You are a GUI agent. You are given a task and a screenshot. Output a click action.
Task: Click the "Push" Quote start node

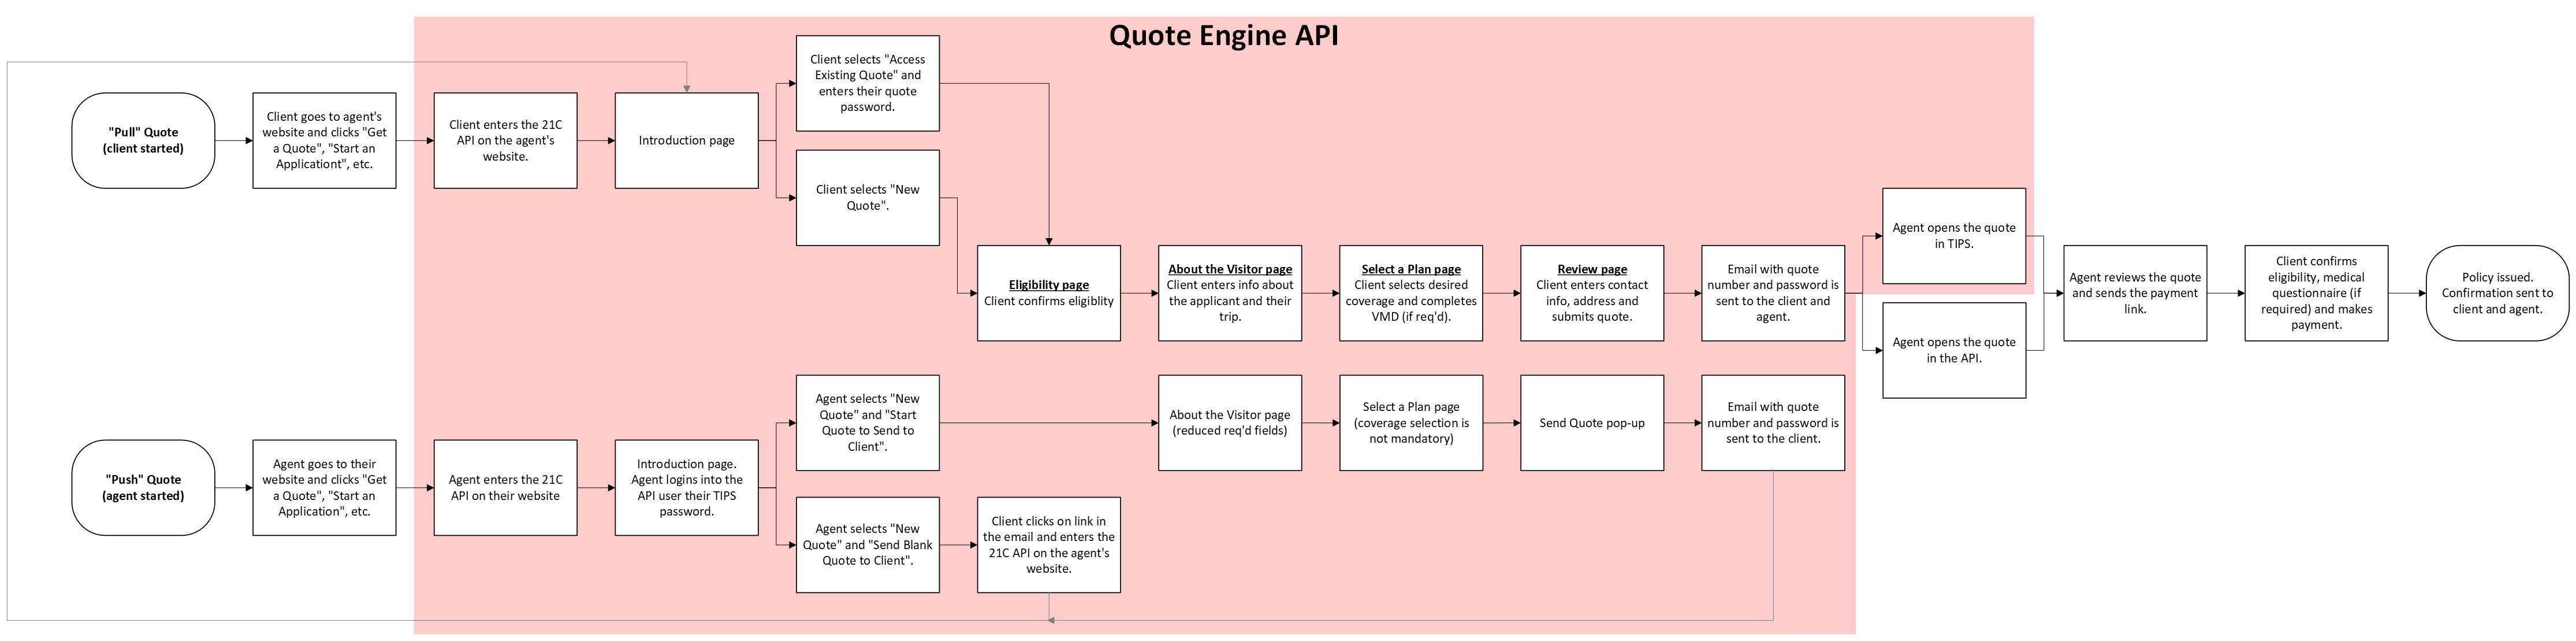143,487
